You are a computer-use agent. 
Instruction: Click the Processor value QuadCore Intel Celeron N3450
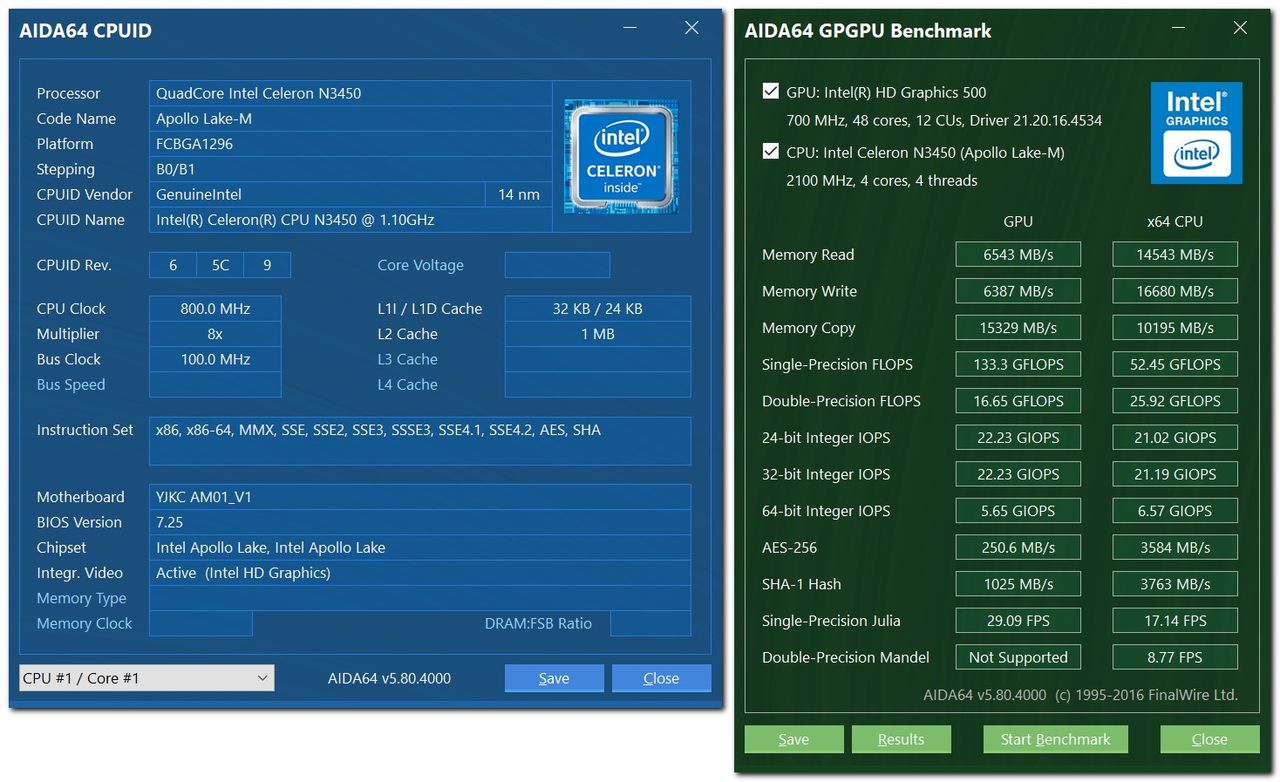pyautogui.click(x=350, y=93)
